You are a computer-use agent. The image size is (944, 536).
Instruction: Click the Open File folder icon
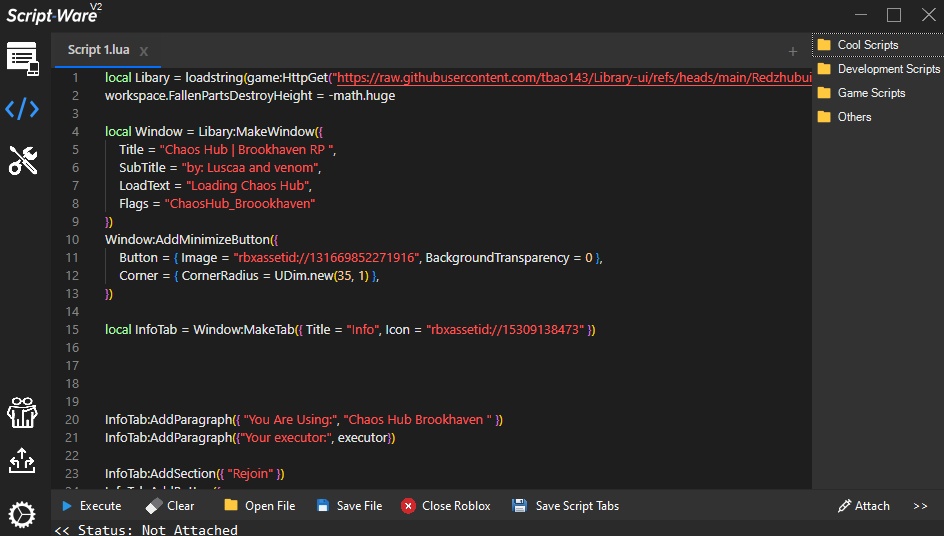coord(231,505)
